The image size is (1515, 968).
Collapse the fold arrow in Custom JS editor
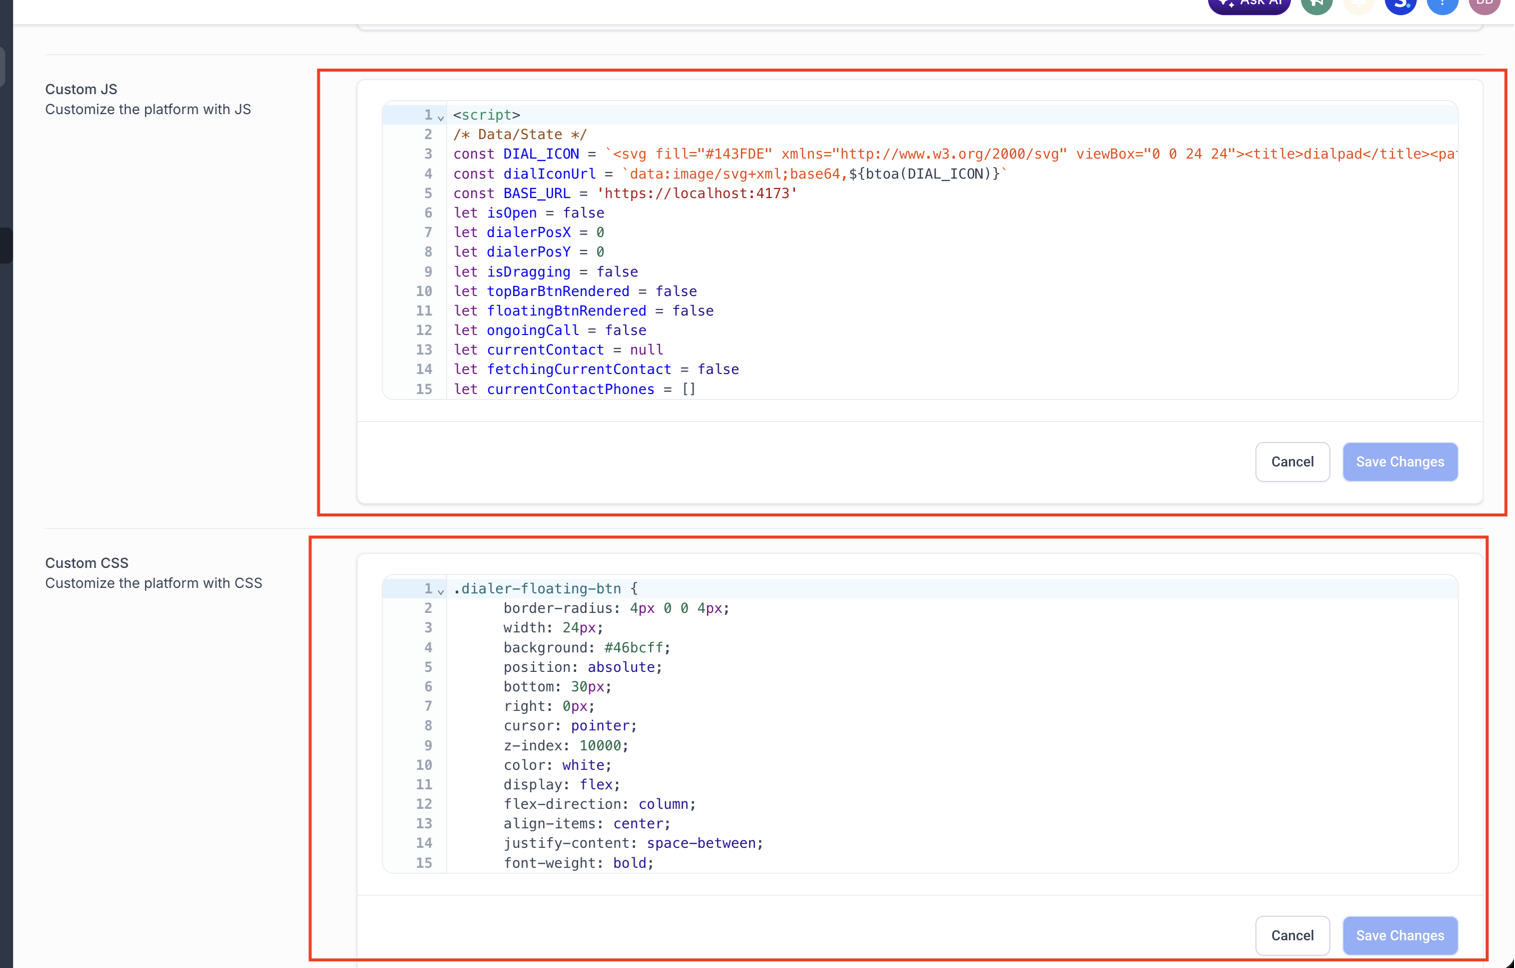(441, 117)
